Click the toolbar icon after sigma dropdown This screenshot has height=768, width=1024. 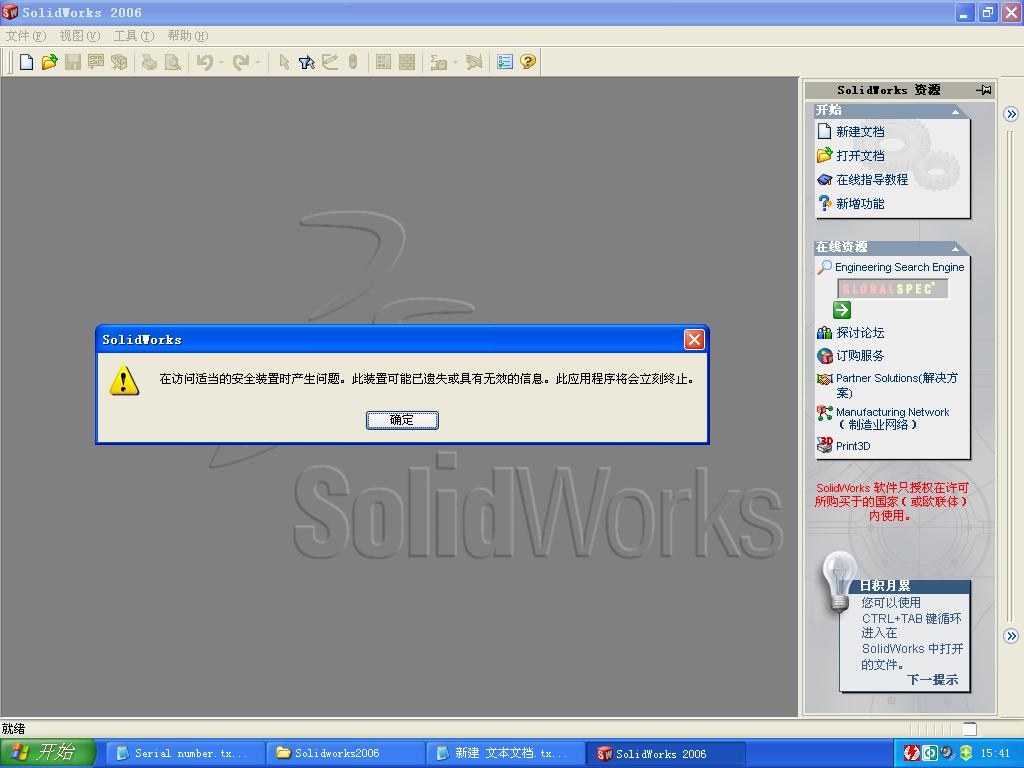(473, 62)
